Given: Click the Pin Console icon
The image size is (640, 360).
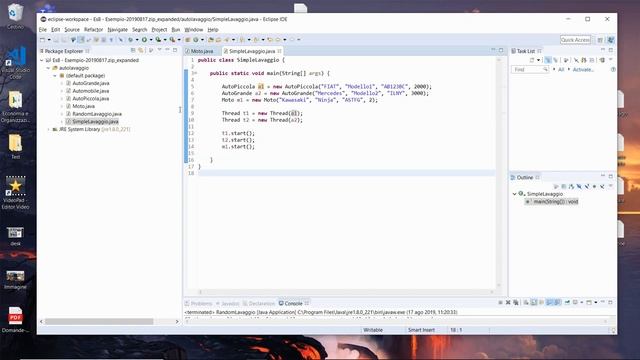Looking at the screenshot, I should pyautogui.click(x=567, y=302).
